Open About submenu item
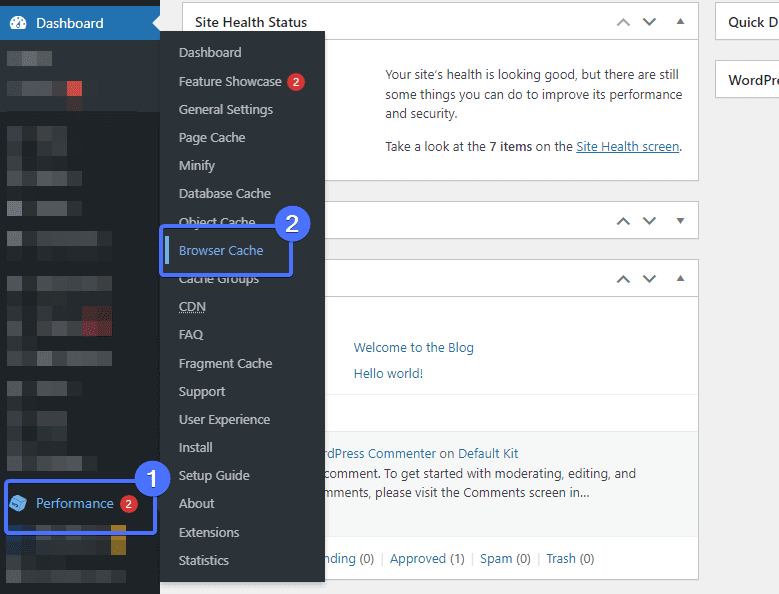Viewport: 779px width, 594px height. pyautogui.click(x=196, y=503)
